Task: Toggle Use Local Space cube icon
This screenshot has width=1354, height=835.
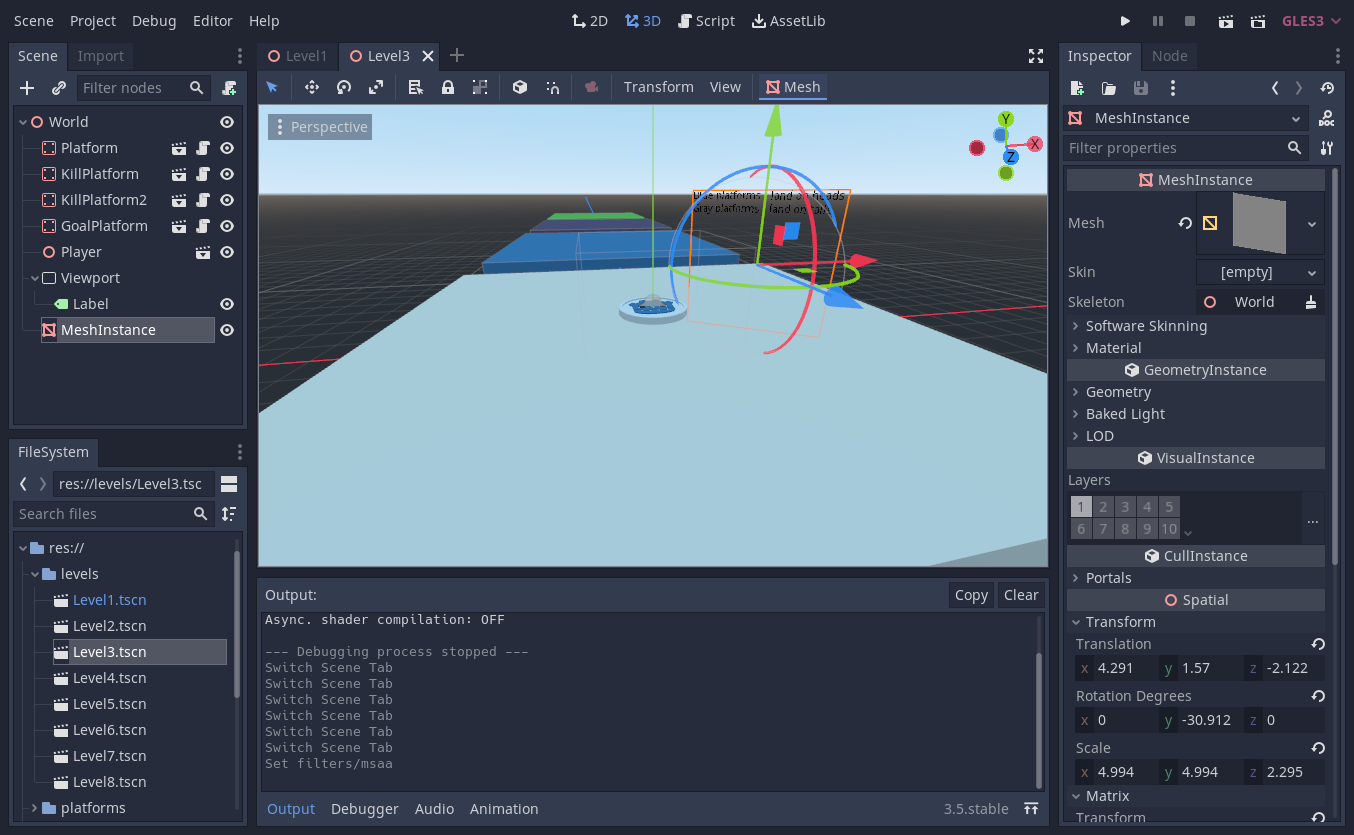Action: click(520, 87)
